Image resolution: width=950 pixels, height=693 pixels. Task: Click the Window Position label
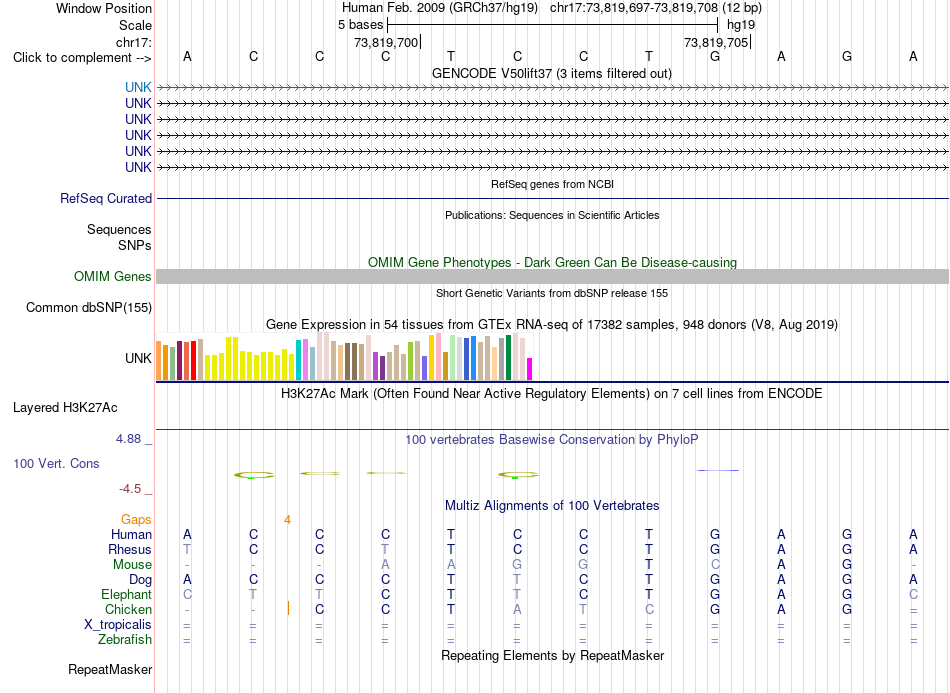point(104,8)
